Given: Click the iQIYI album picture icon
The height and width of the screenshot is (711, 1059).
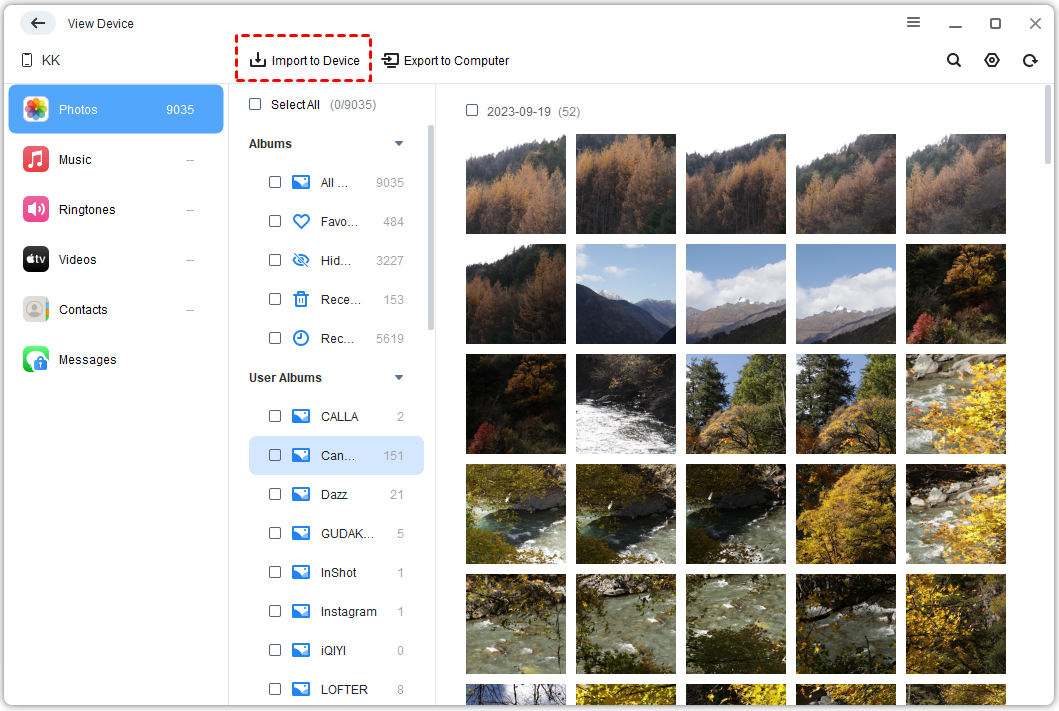Looking at the screenshot, I should tap(301, 650).
